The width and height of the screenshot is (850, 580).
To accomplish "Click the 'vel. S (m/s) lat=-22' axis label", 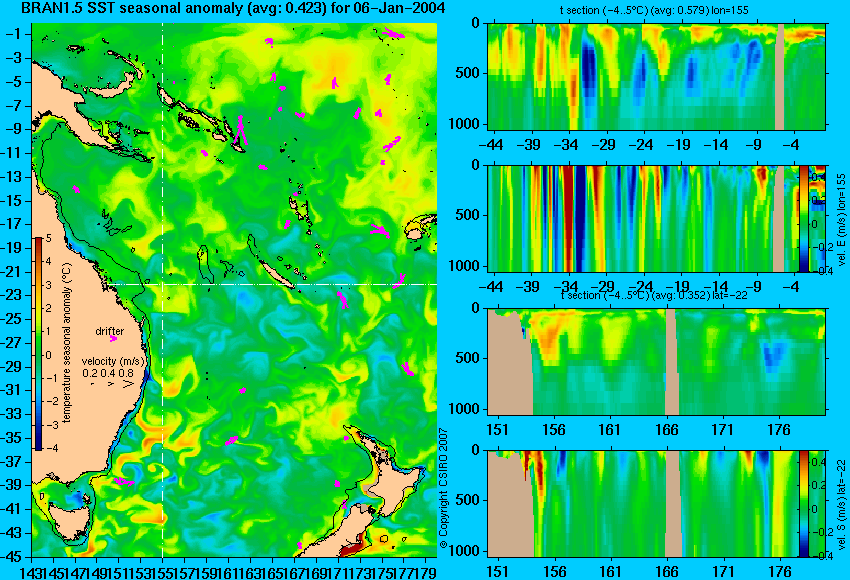I will click(841, 505).
